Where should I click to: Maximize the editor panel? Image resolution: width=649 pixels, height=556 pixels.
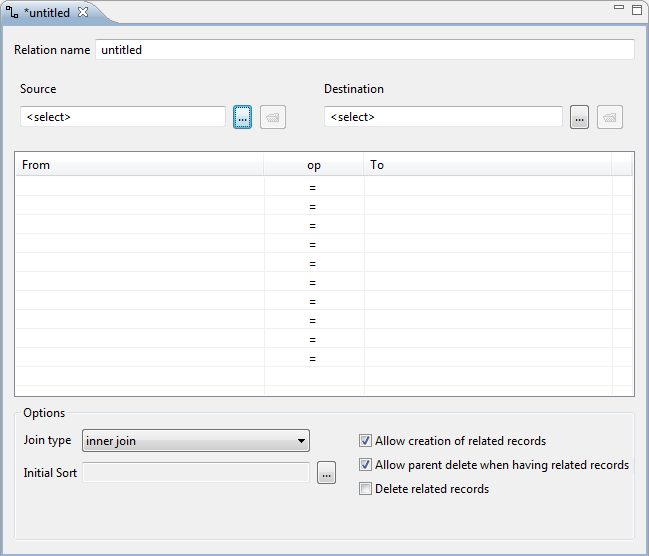[x=637, y=10]
